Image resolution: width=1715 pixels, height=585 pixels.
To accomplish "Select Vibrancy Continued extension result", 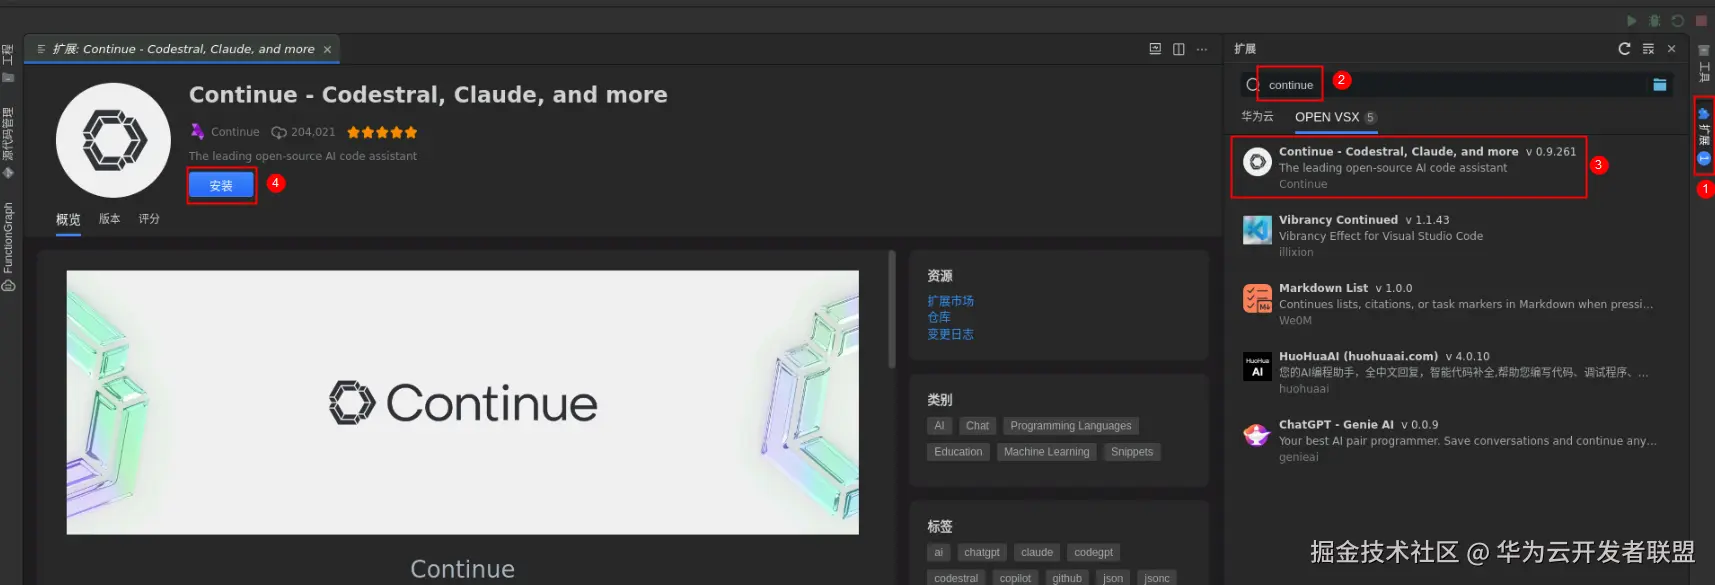I will pos(1457,236).
